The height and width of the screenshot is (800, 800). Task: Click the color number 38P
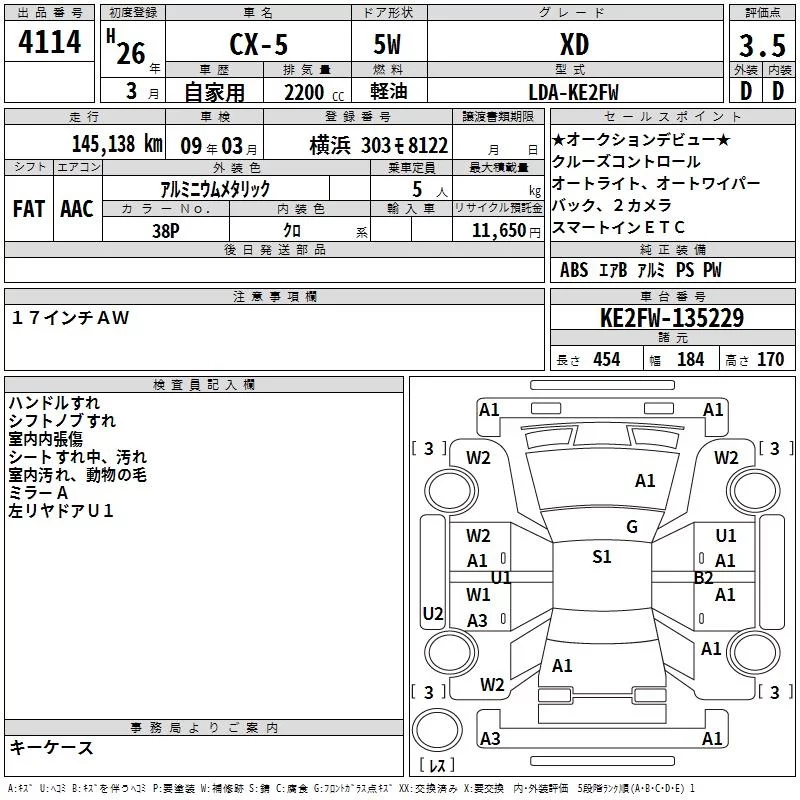click(166, 231)
